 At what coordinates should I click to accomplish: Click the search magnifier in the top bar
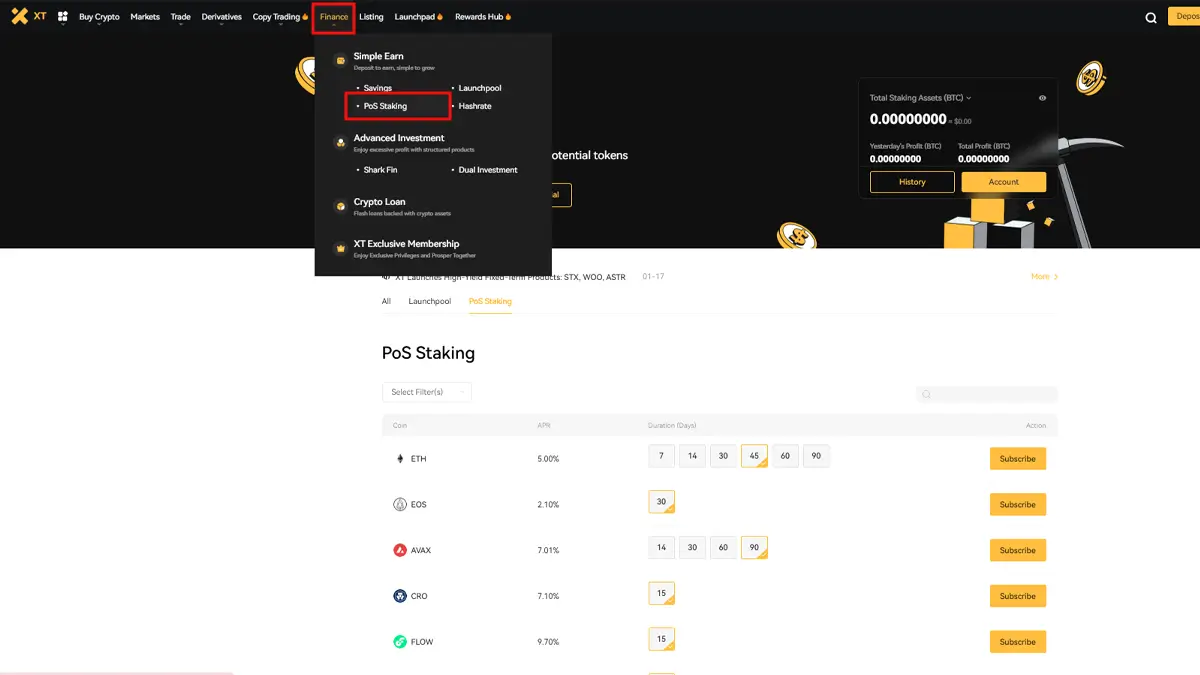pos(1151,17)
